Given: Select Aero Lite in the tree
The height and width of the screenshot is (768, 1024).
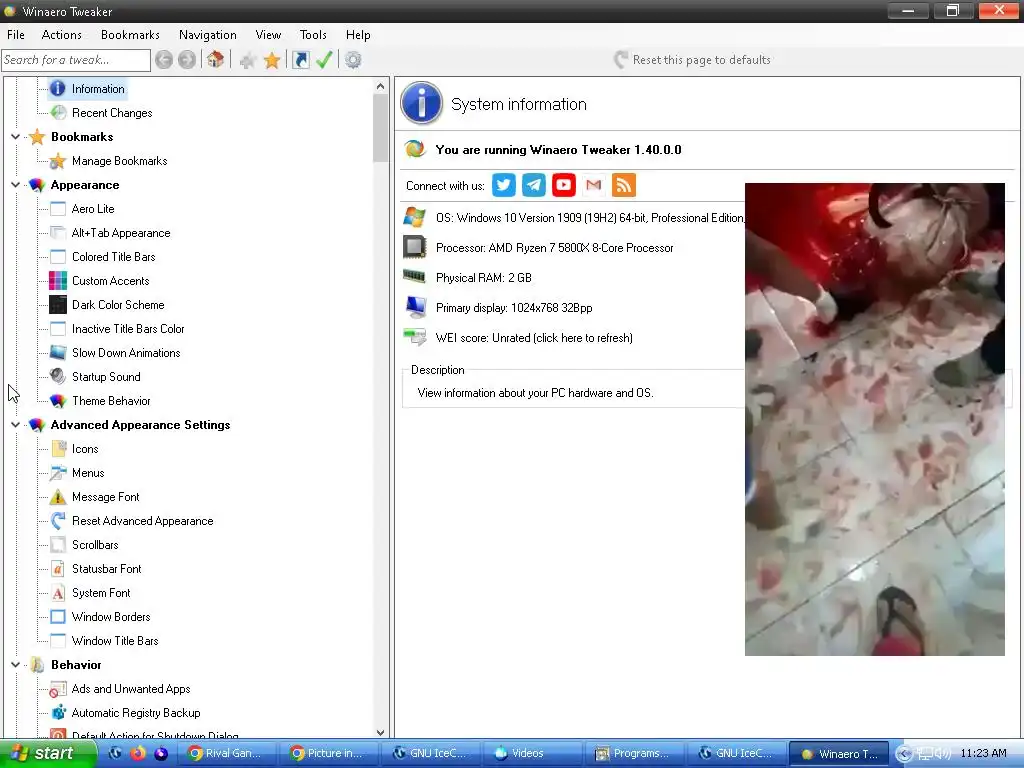Looking at the screenshot, I should point(93,209).
